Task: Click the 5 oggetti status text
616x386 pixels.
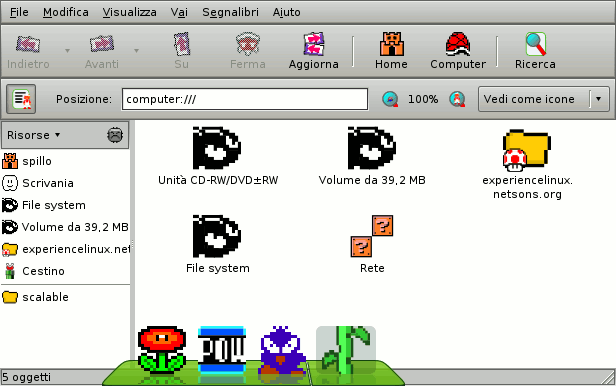Action: 27,377
